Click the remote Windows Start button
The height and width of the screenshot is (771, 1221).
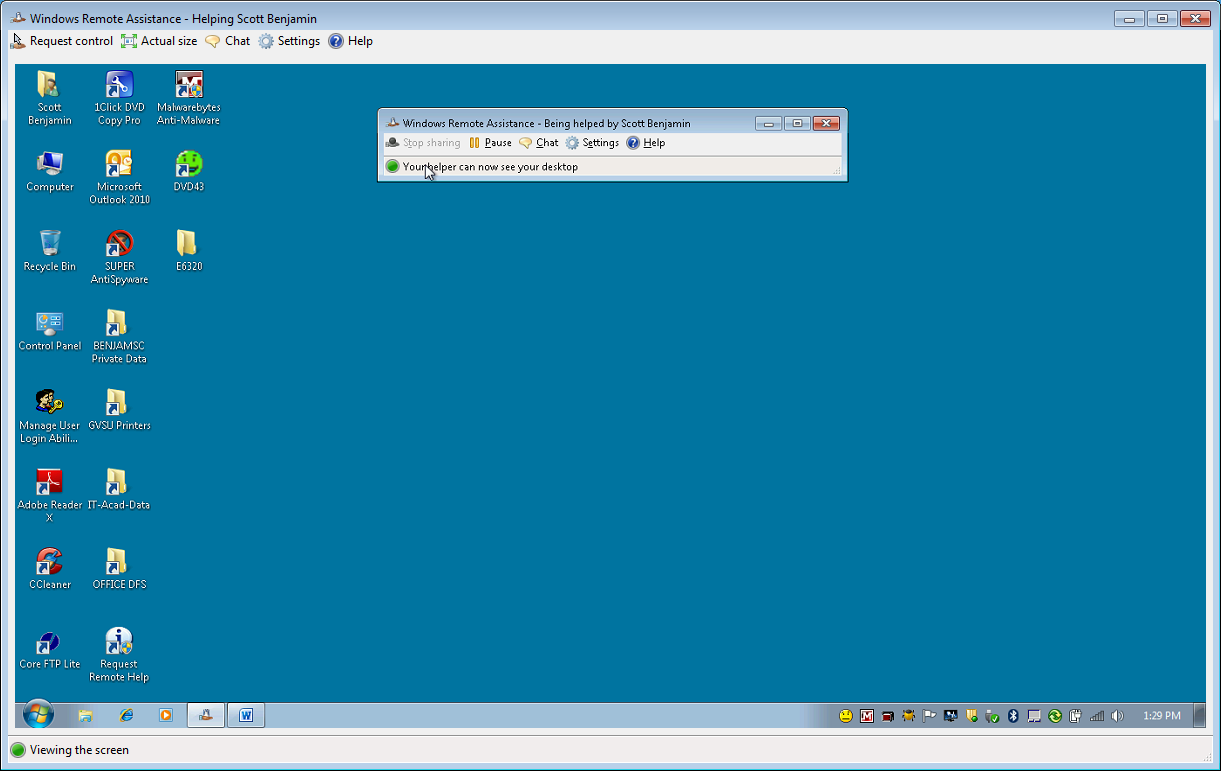pos(38,715)
